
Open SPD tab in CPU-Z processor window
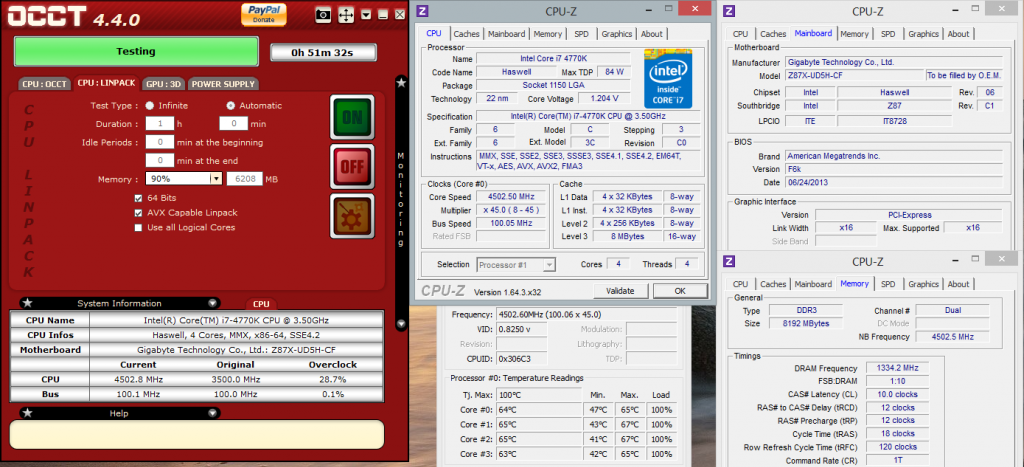pyautogui.click(x=581, y=34)
